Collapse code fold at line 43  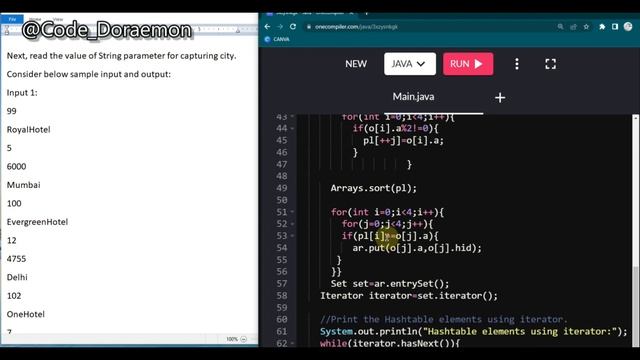click(293, 117)
